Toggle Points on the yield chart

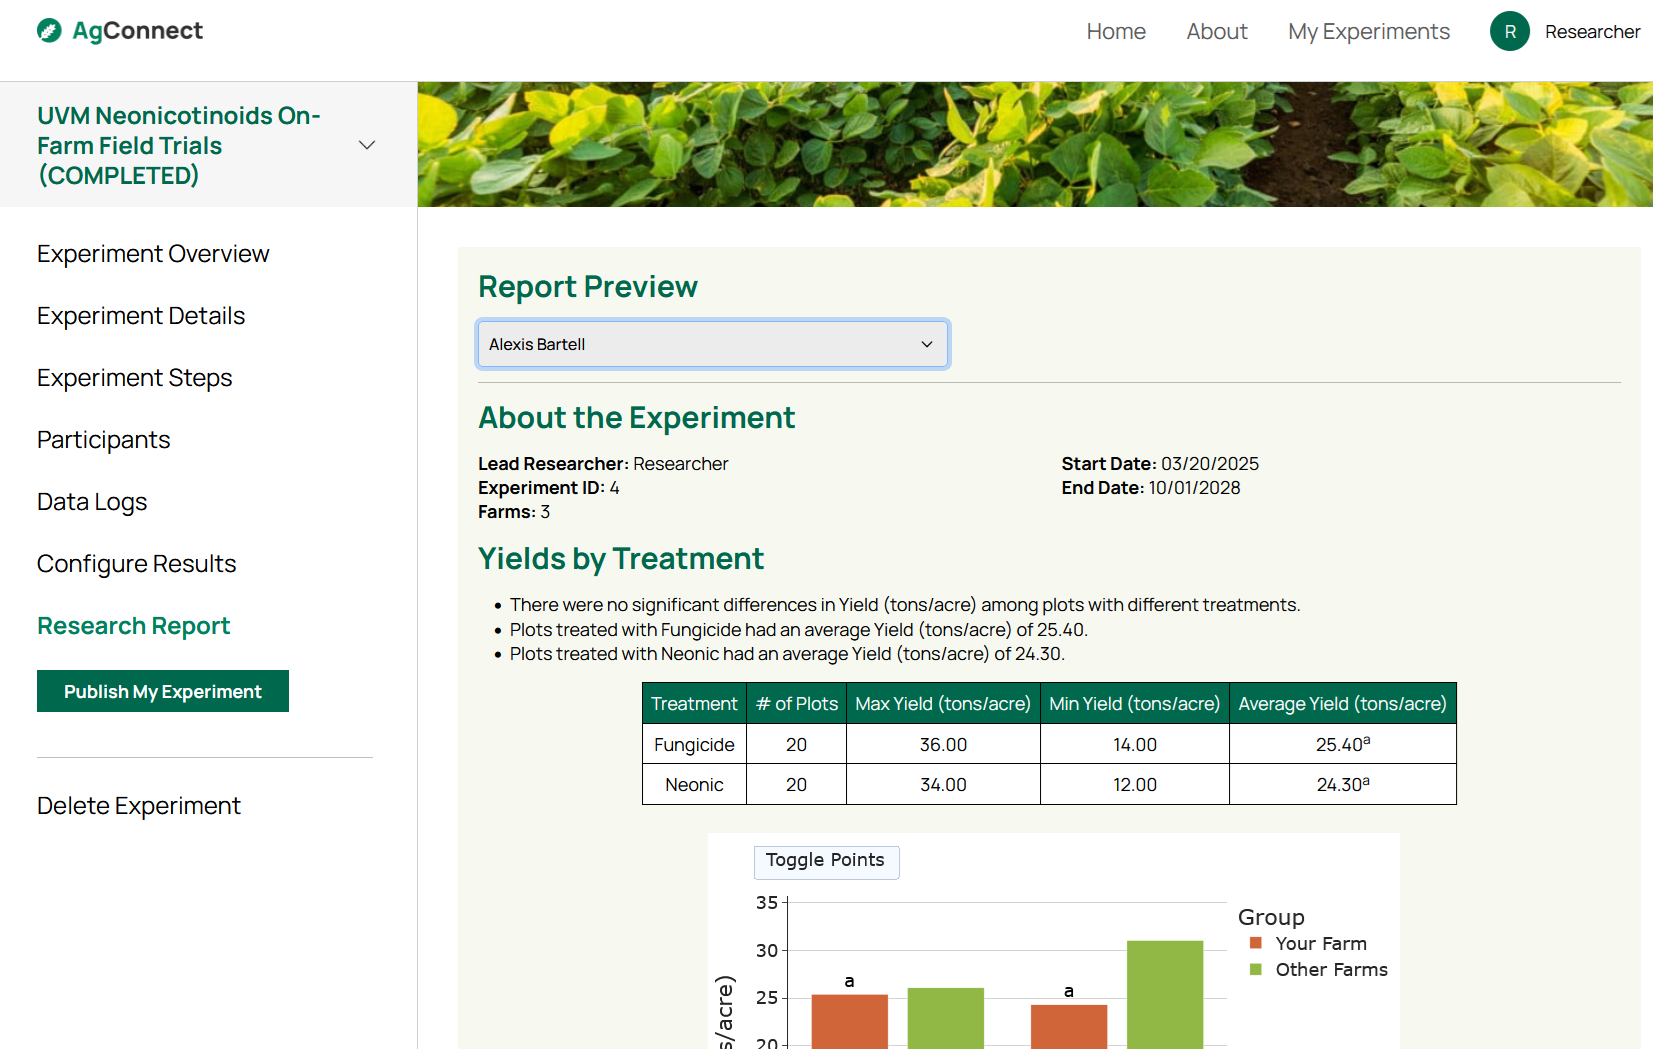coord(825,861)
